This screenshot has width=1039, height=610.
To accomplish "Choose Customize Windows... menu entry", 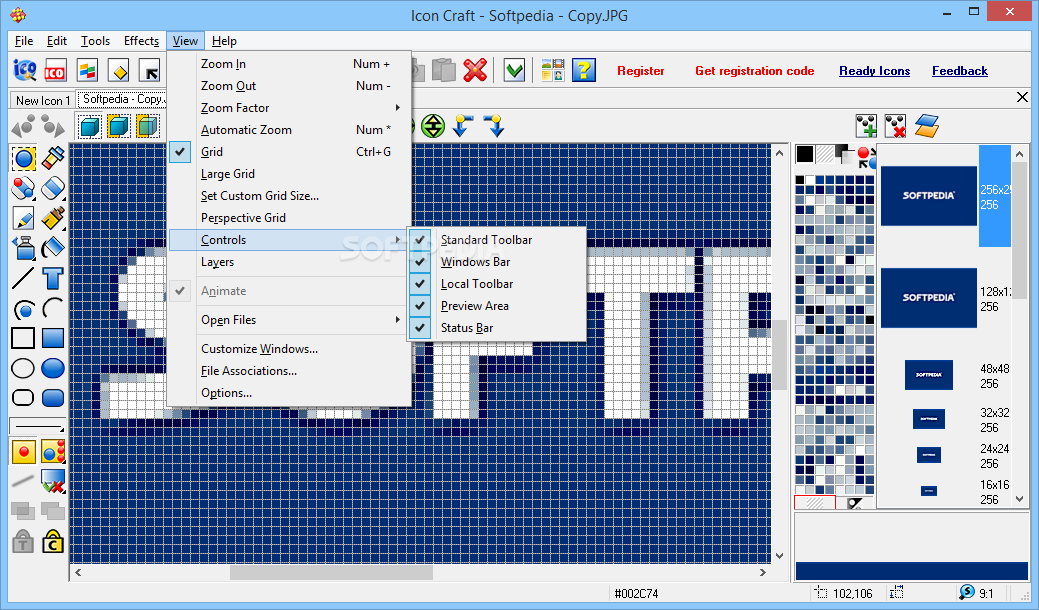I will (x=290, y=348).
